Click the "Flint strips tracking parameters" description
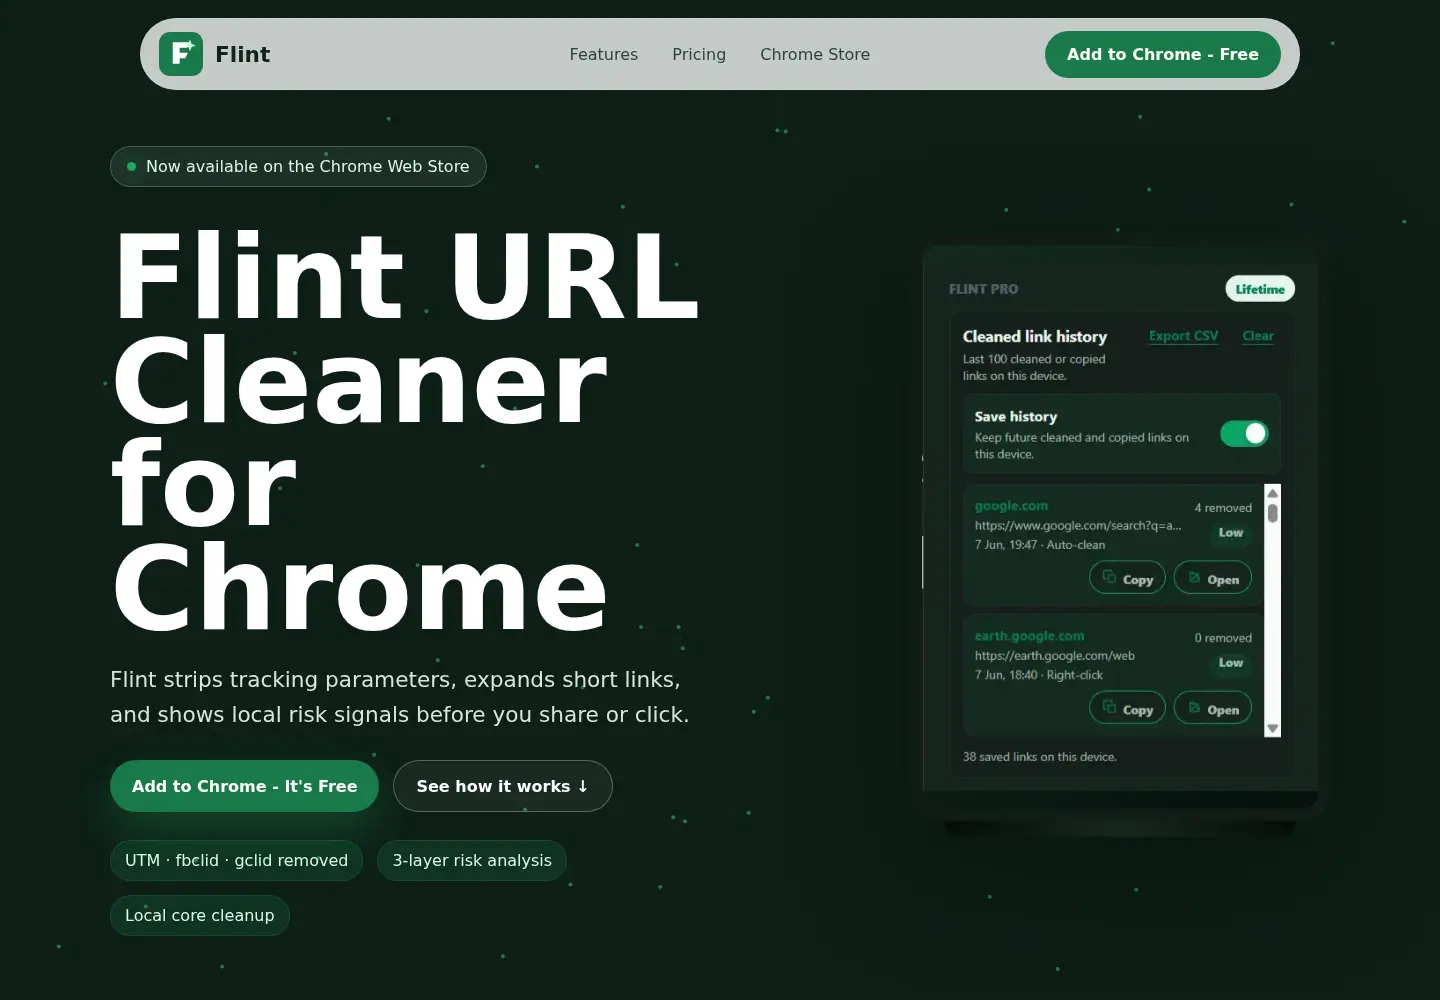Image resolution: width=1440 pixels, height=1000 pixels. click(400, 697)
